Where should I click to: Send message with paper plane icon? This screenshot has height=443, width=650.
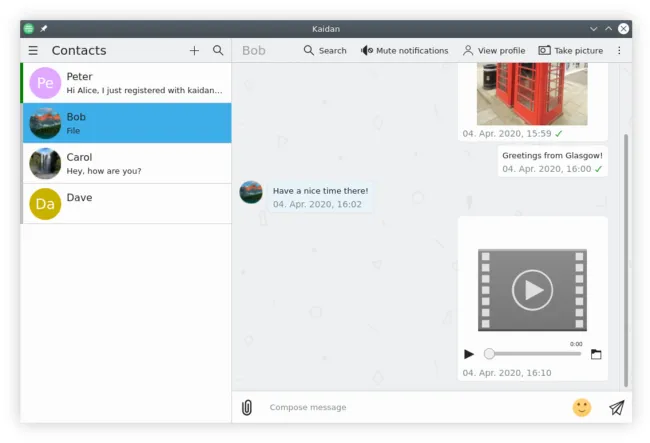[616, 407]
